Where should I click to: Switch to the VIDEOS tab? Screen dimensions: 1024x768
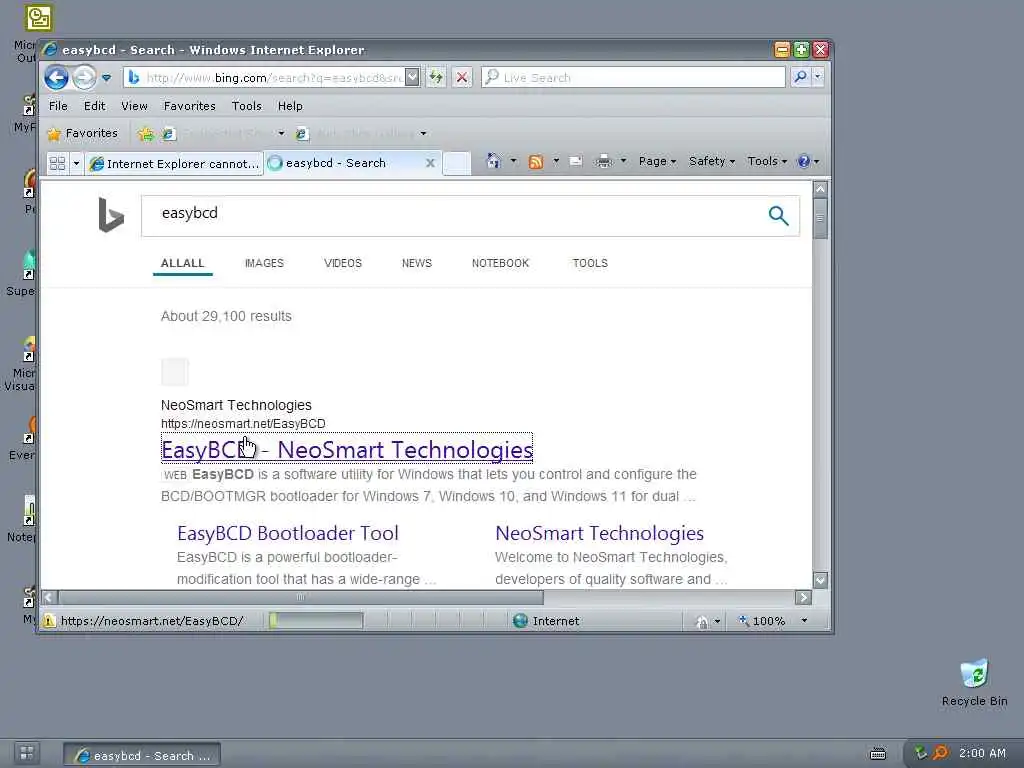tap(343, 263)
